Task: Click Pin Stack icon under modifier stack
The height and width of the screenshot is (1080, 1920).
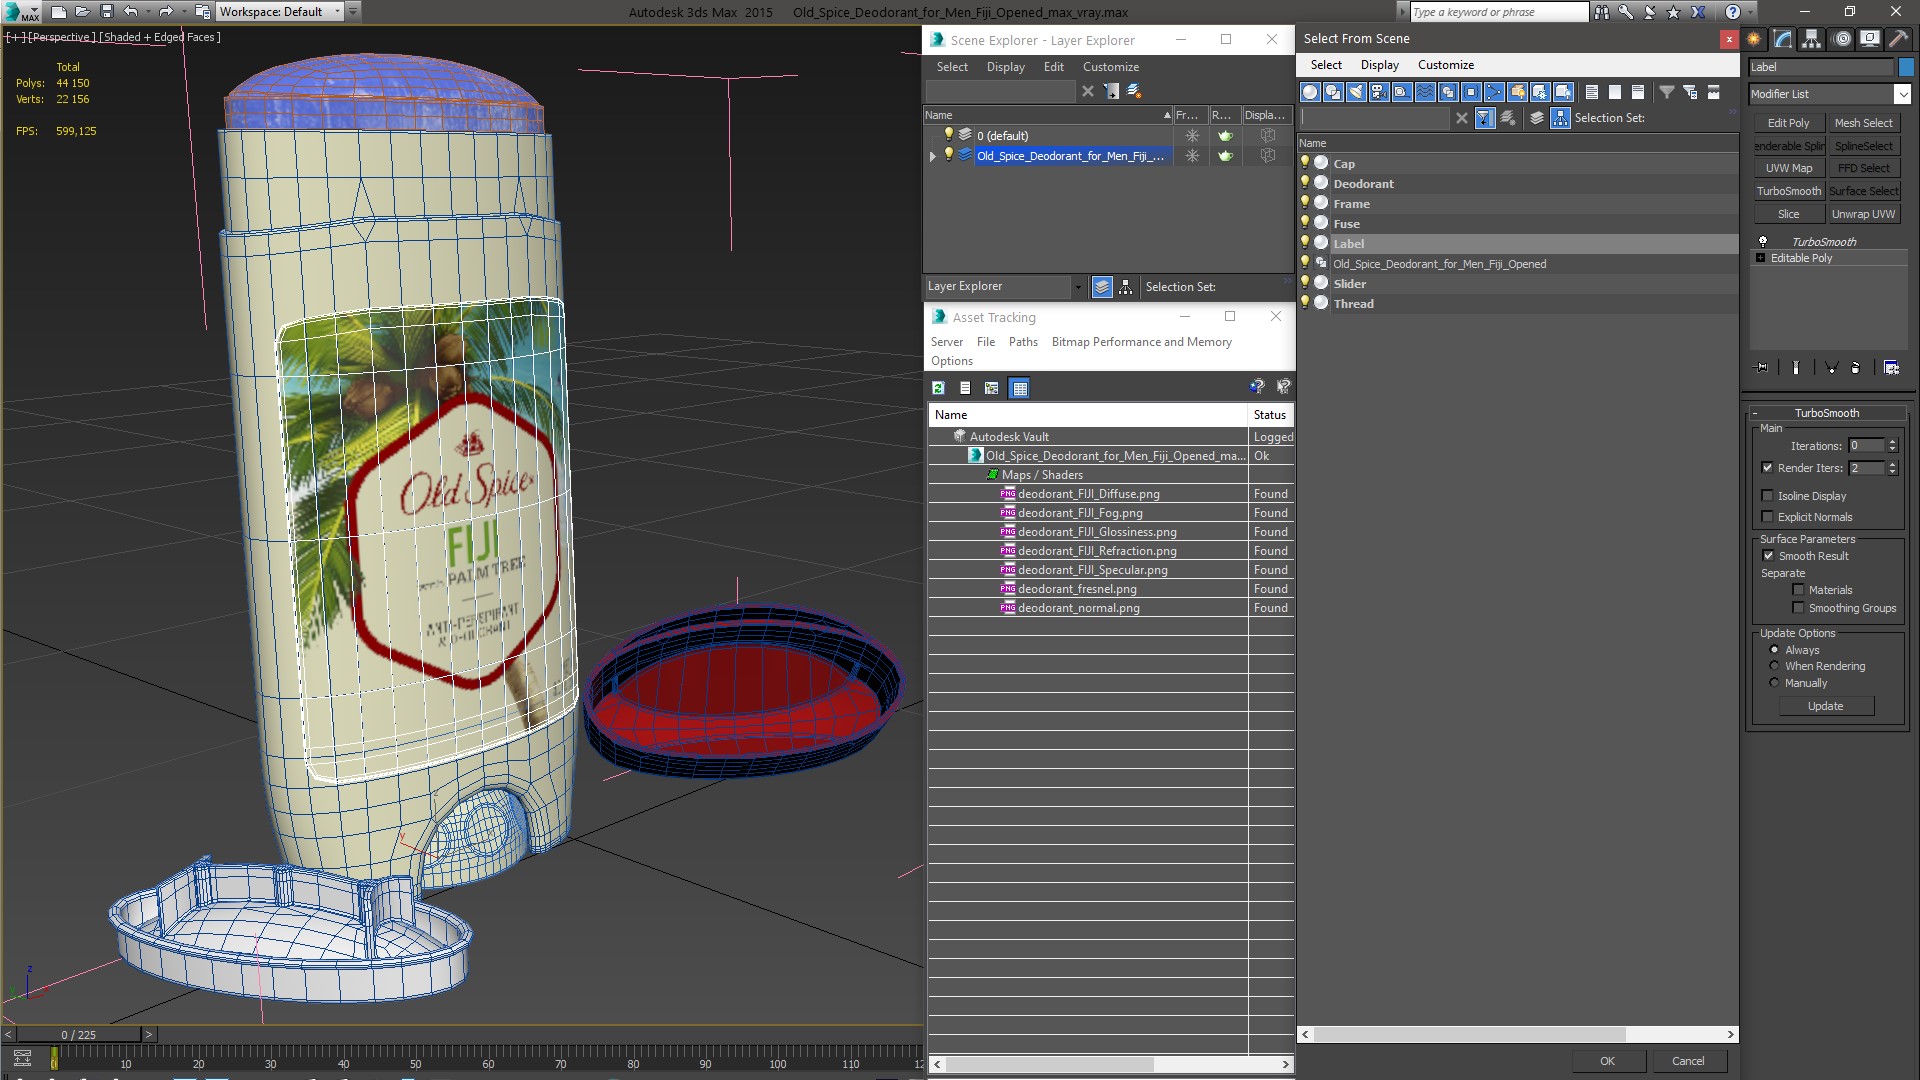Action: point(1762,368)
